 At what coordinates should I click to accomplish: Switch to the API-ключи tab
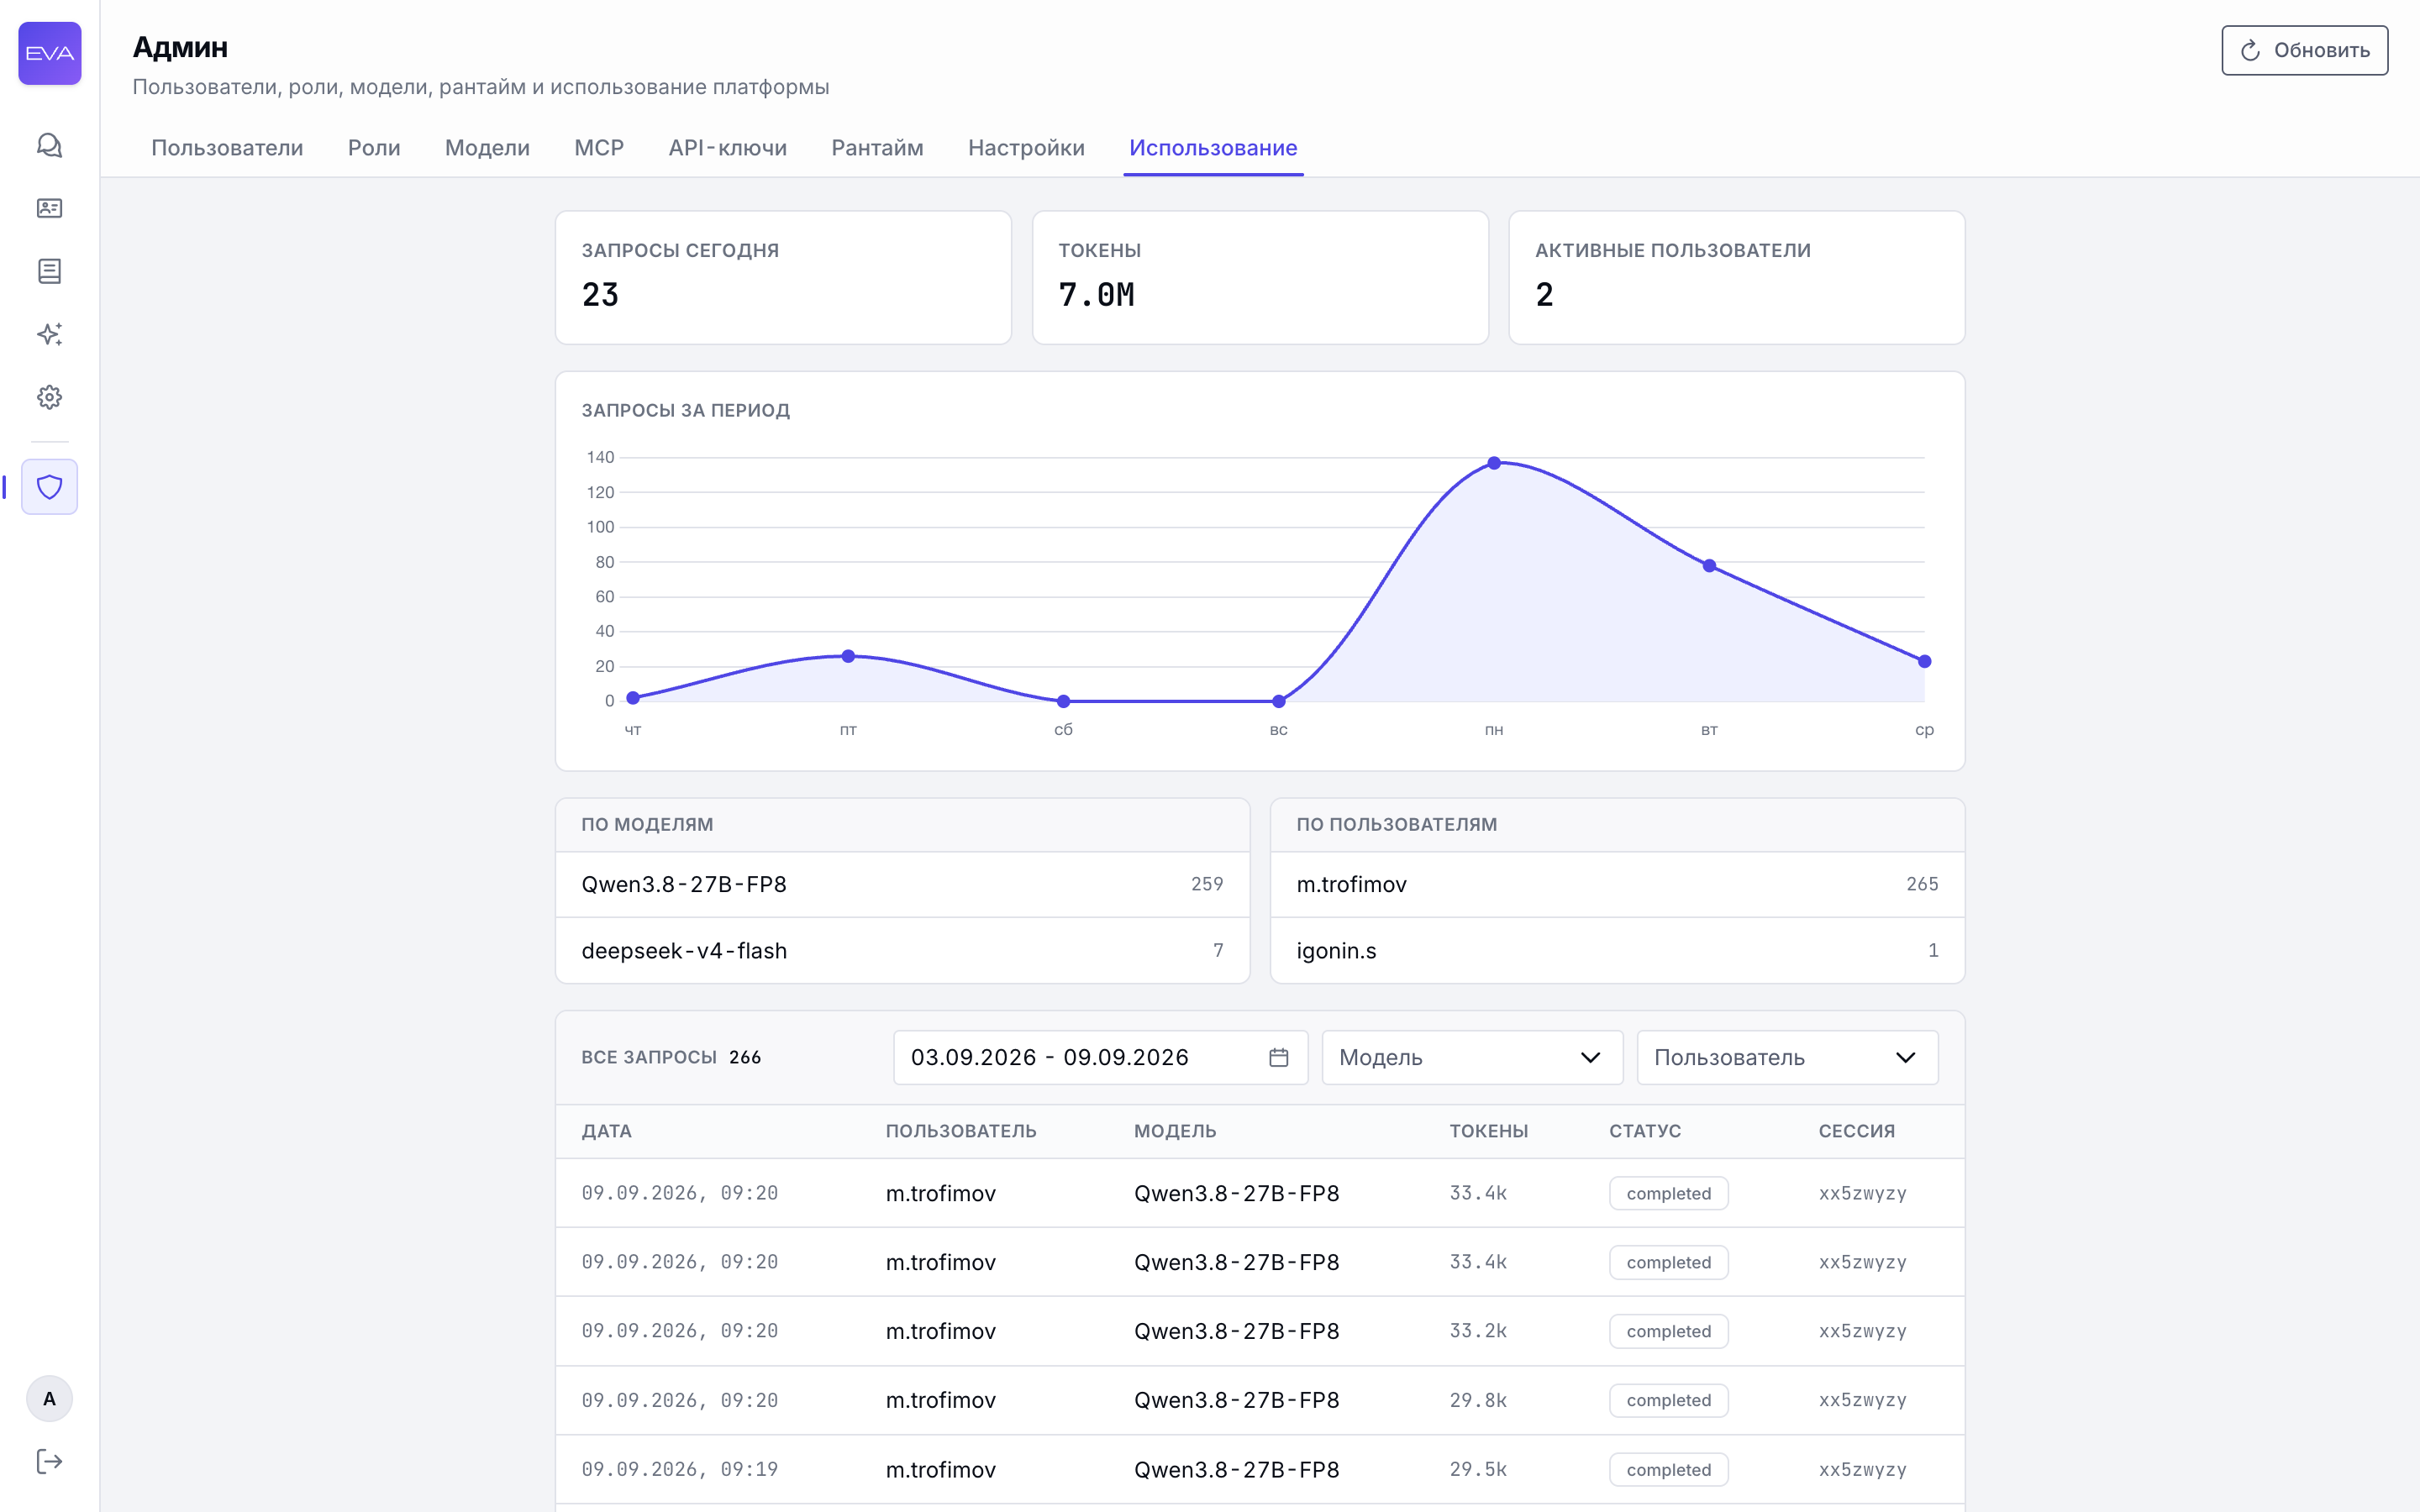pos(727,148)
